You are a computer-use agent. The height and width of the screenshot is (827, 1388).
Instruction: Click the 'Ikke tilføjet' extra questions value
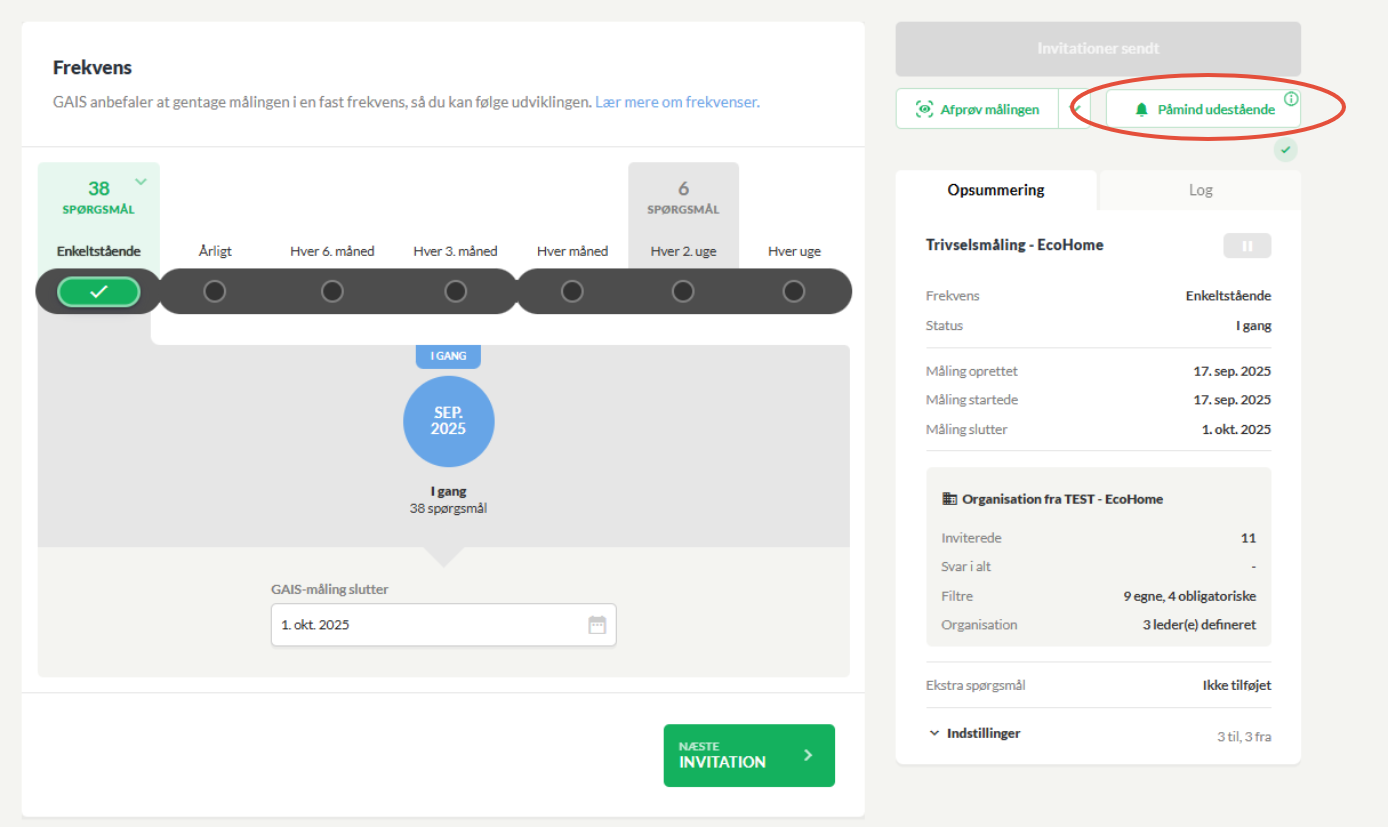1237,686
